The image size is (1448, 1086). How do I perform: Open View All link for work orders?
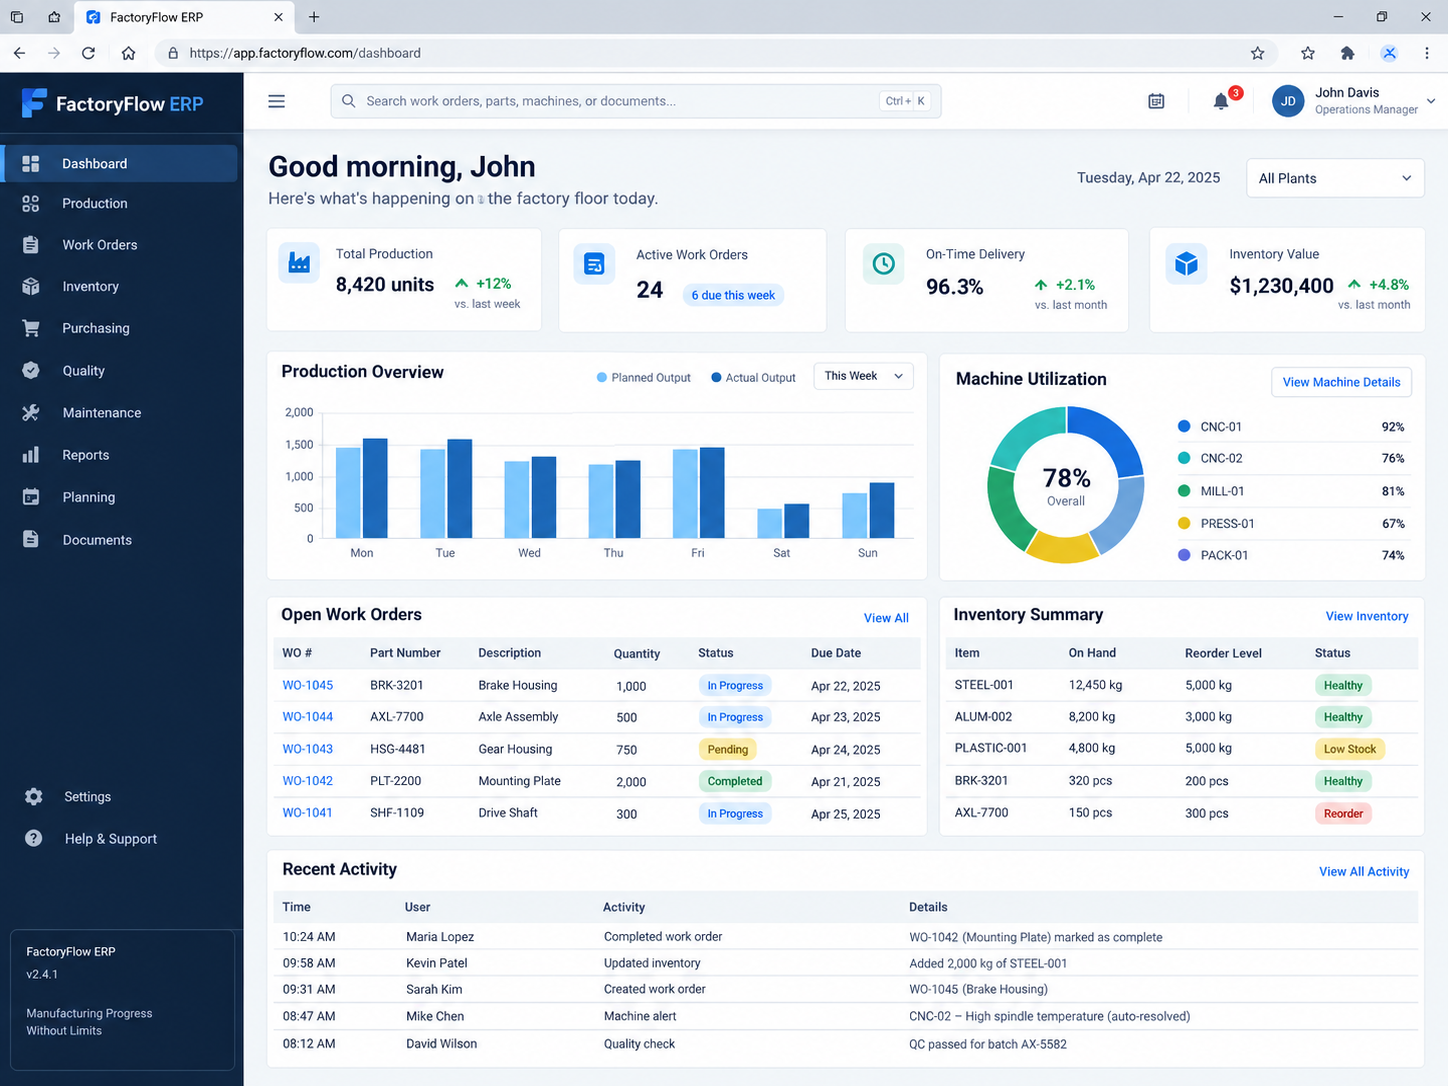coord(886,618)
